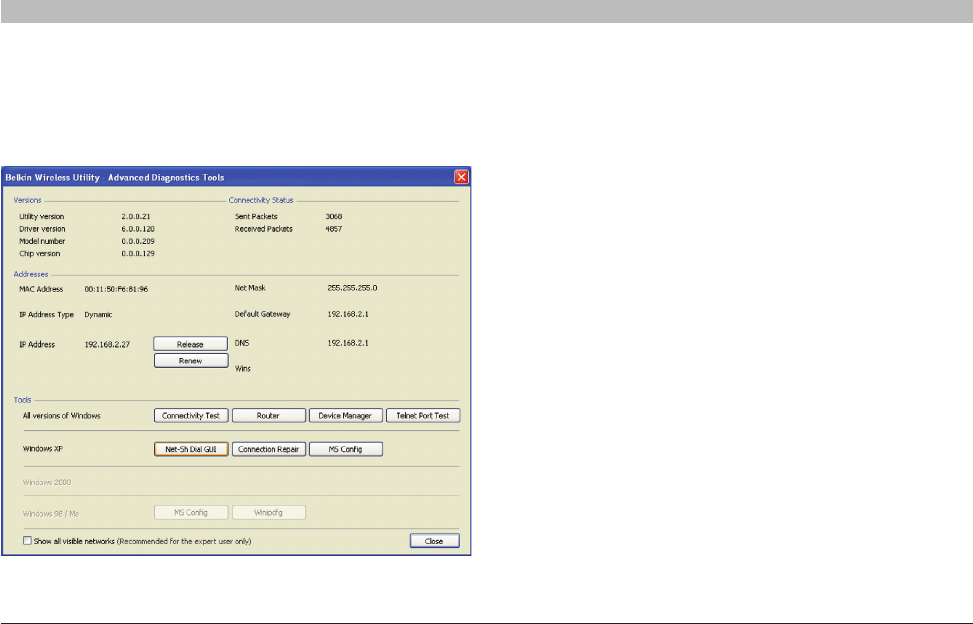Screen dimensions: 973x624
Task: Click the Net Mask value 255.255.255.0
Action: (x=352, y=287)
